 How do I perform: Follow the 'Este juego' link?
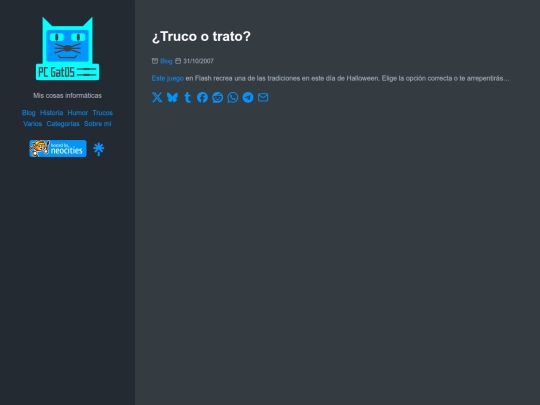point(168,78)
